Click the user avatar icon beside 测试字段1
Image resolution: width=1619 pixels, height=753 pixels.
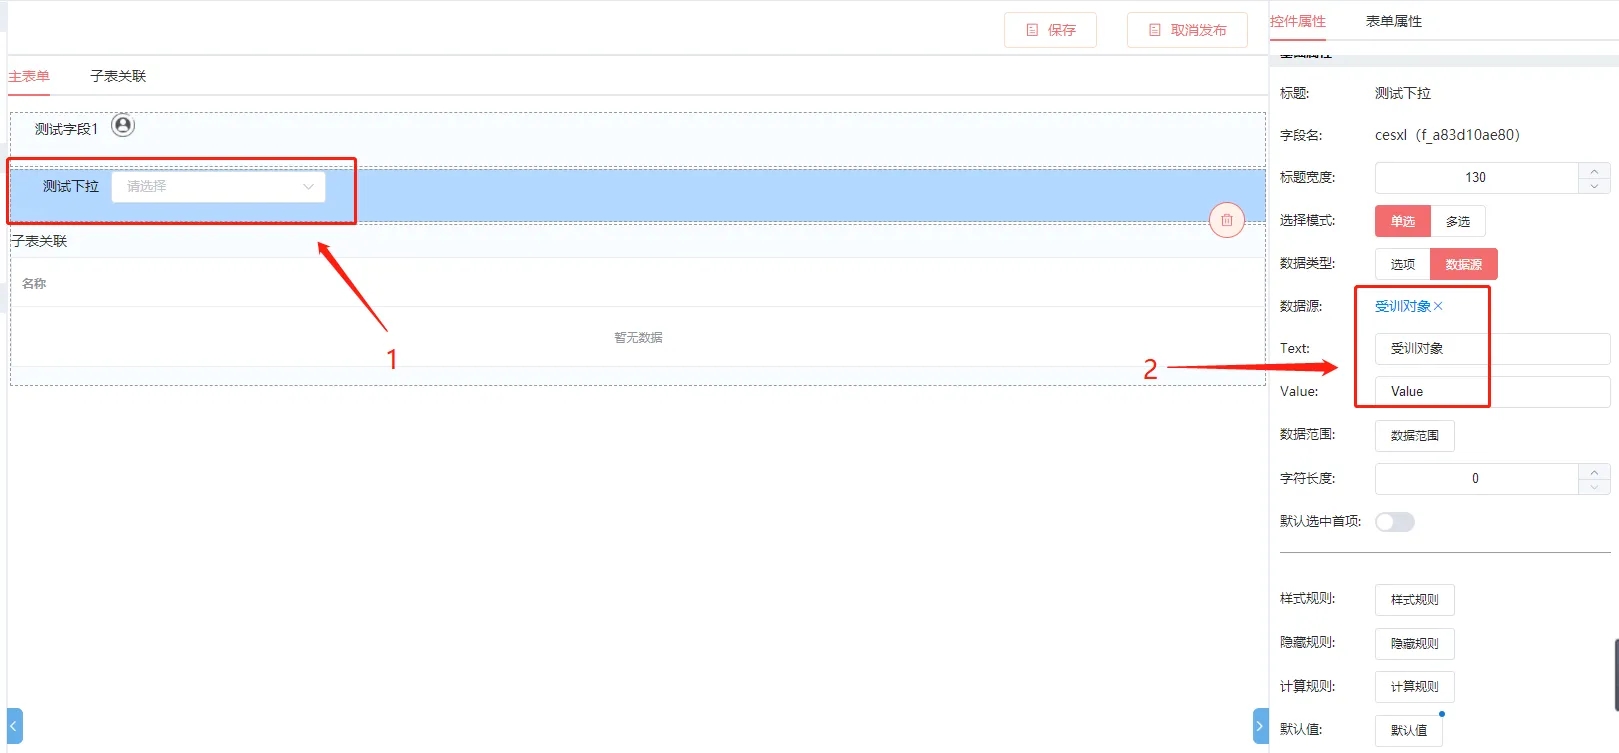pyautogui.click(x=123, y=126)
